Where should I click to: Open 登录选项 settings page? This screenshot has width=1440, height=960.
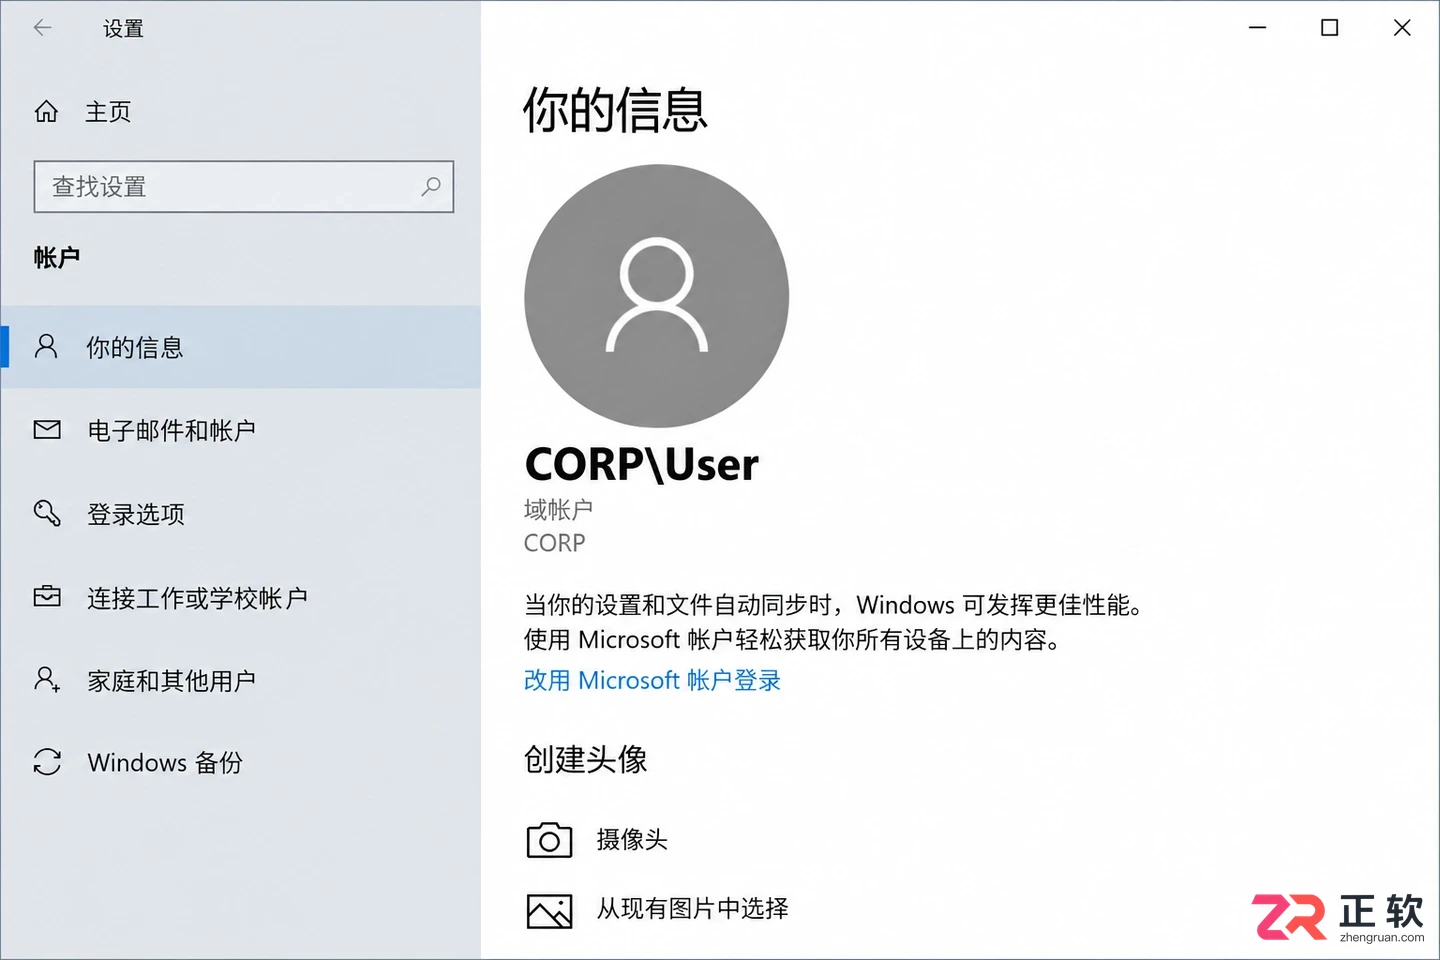click(x=240, y=514)
